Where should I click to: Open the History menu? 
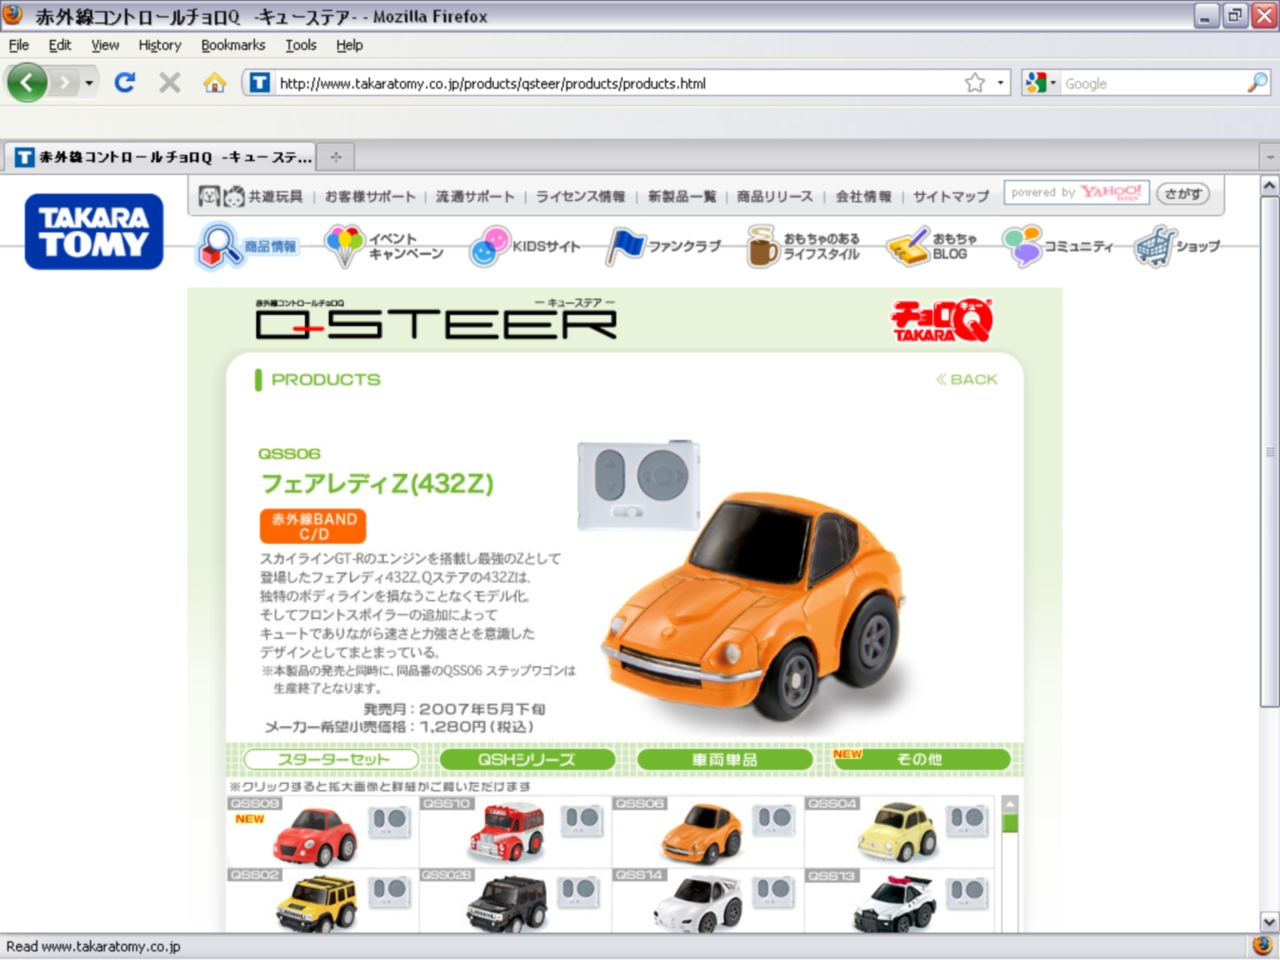[x=160, y=45]
